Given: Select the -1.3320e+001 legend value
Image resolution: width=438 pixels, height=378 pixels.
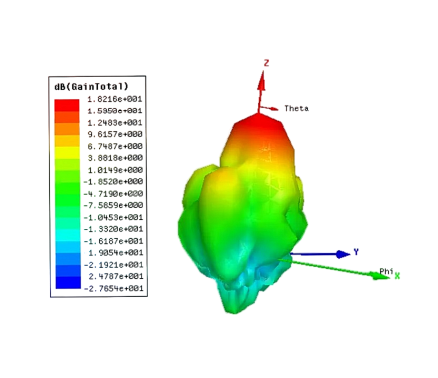Looking at the screenshot, I should (113, 229).
